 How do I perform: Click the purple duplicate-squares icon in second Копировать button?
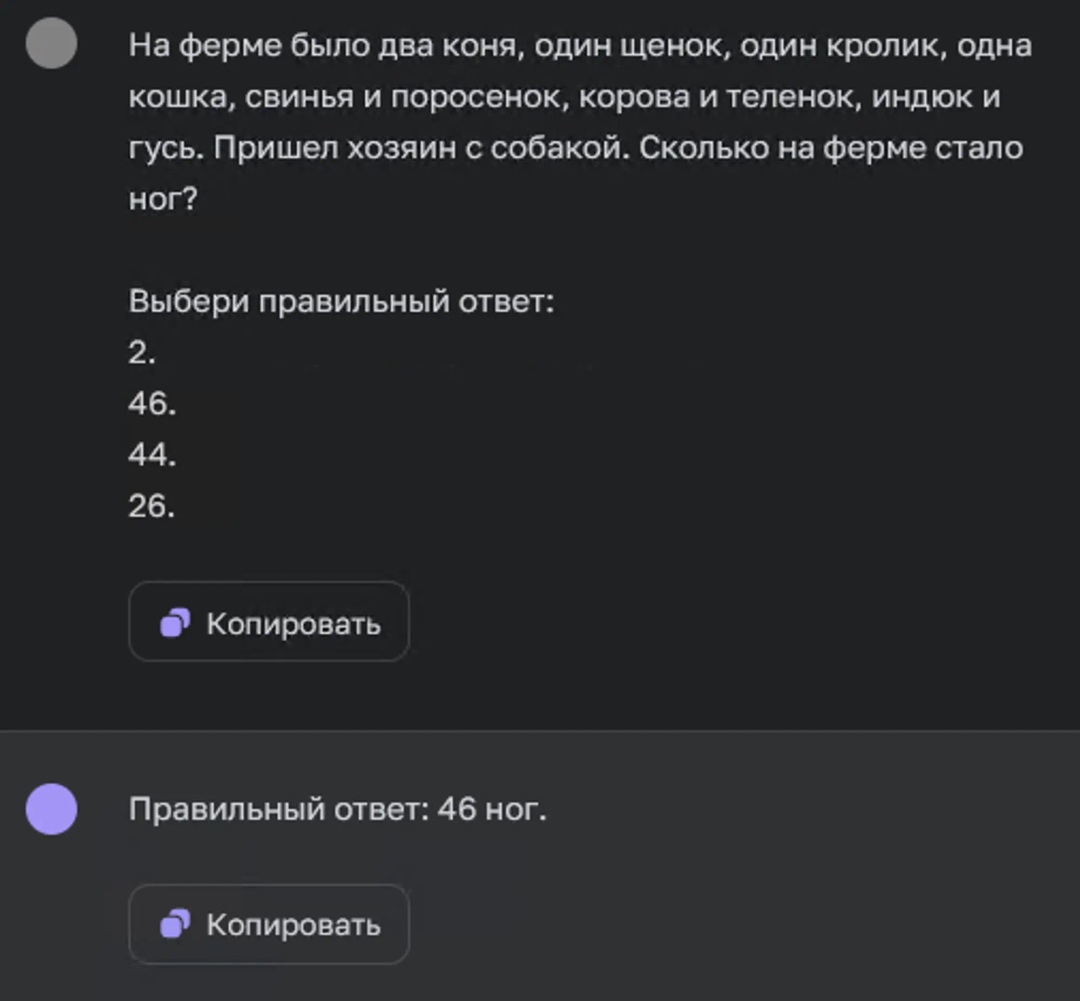175,925
